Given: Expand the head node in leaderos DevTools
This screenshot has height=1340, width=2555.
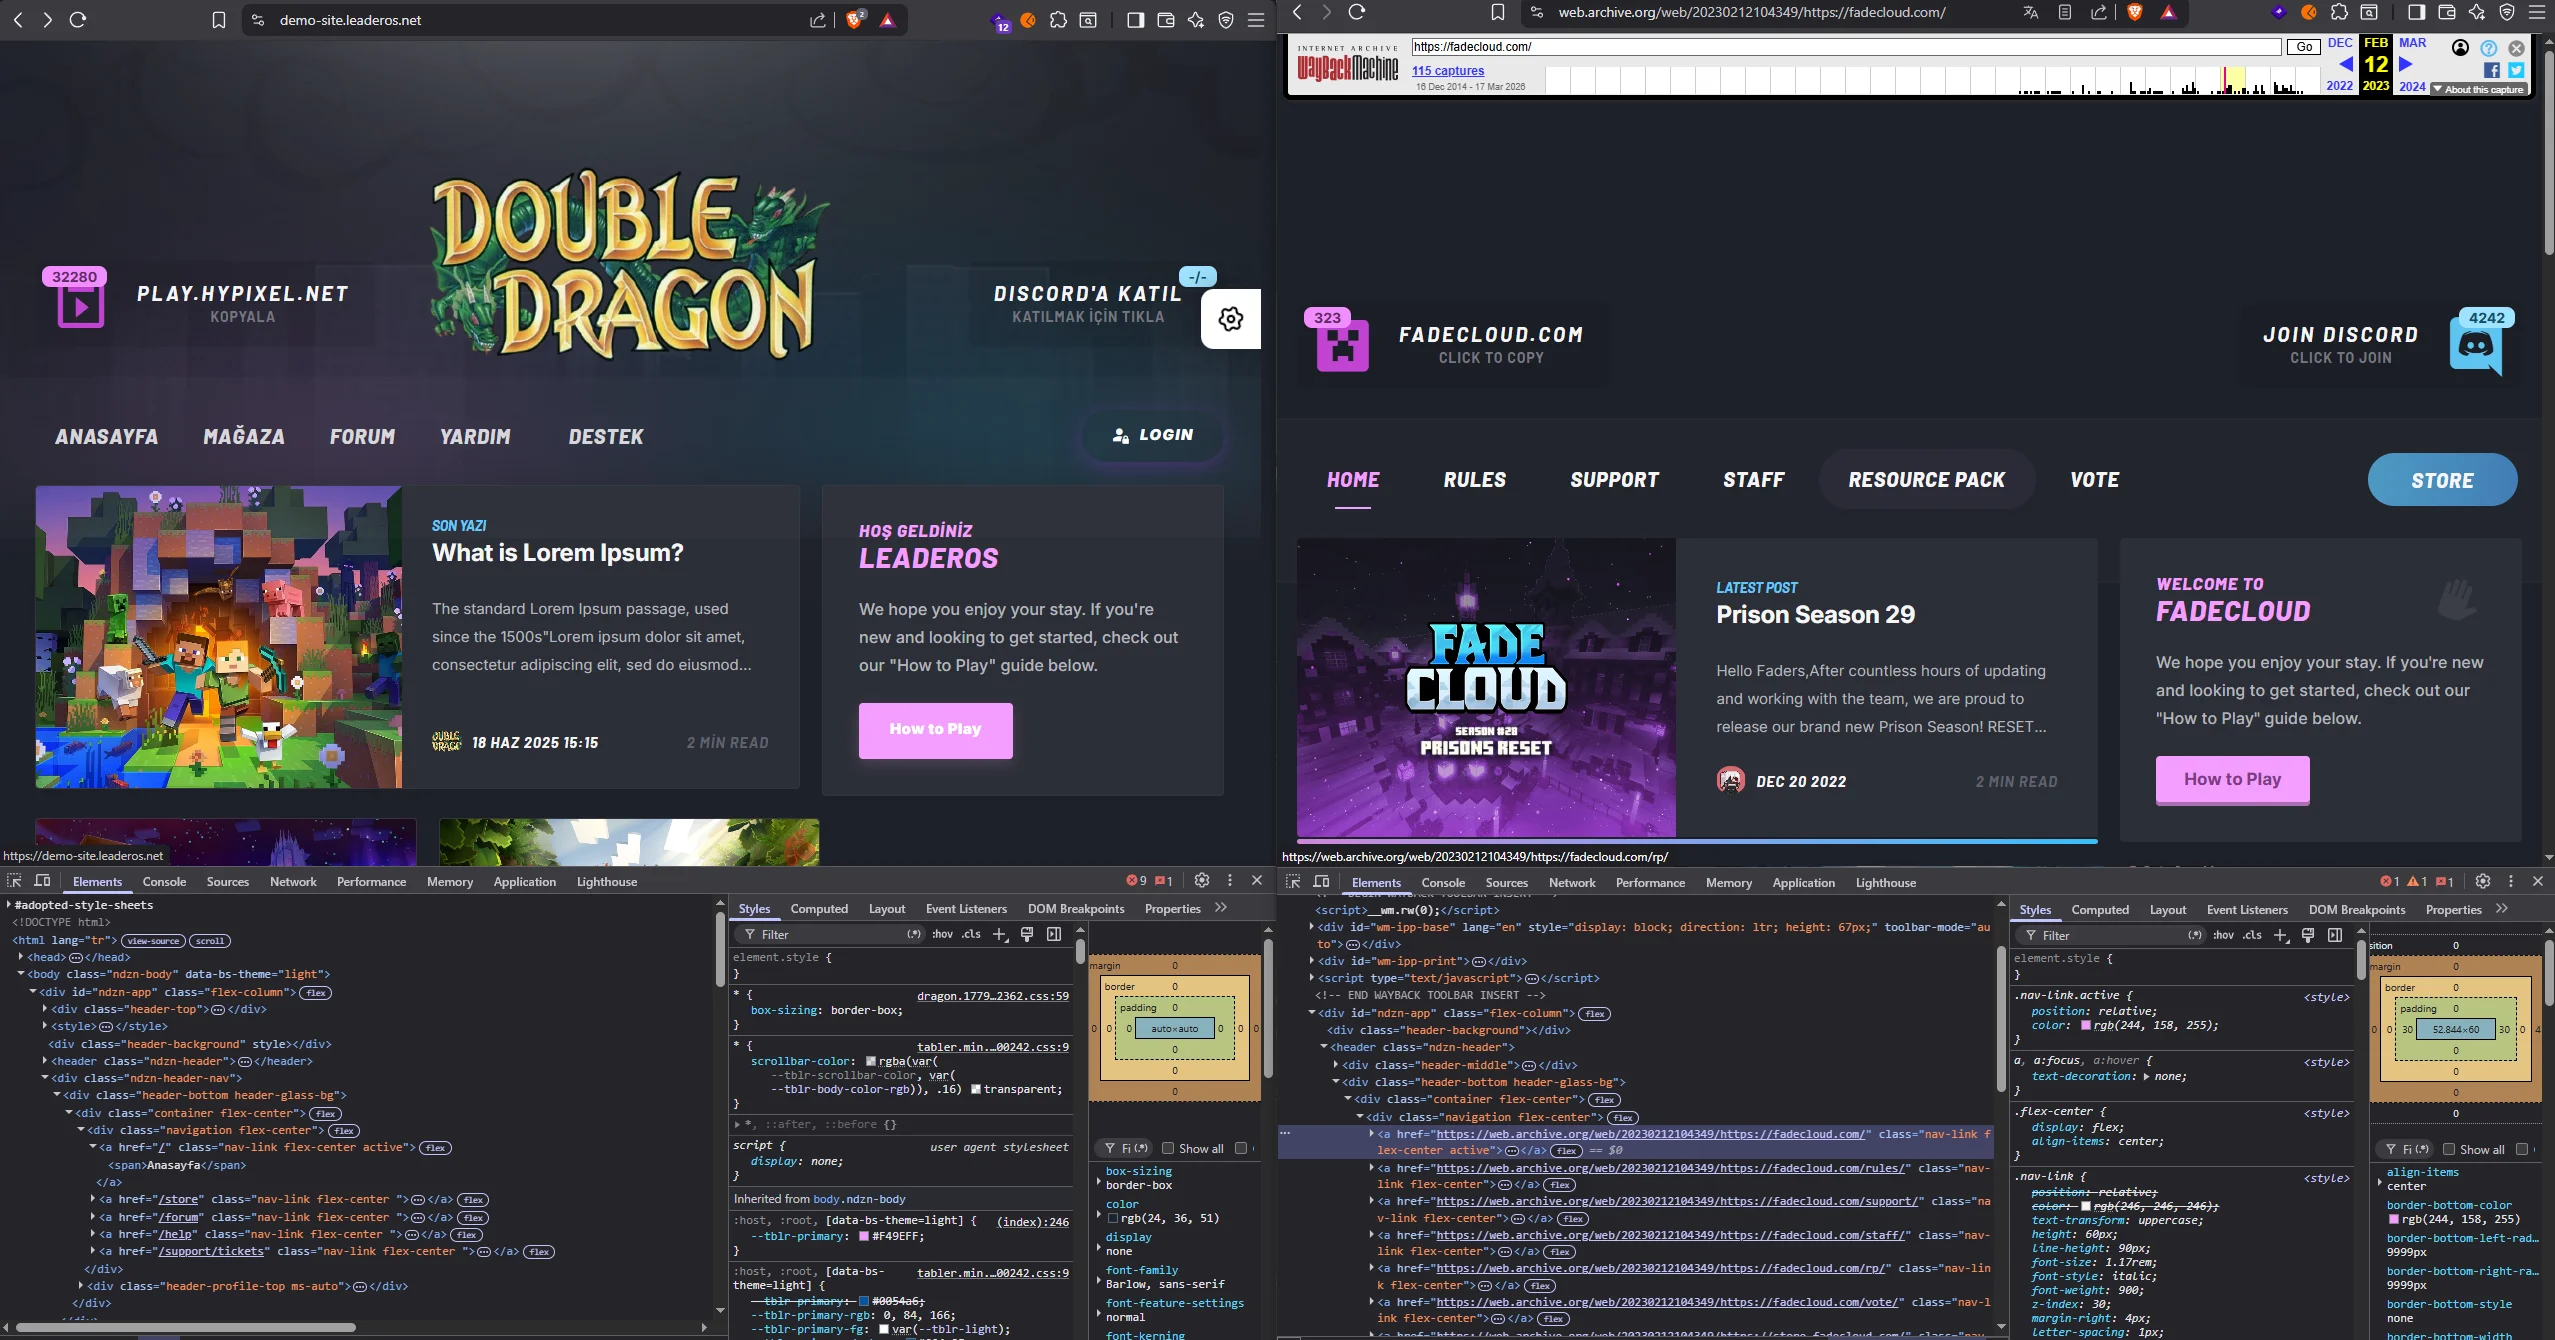Looking at the screenshot, I should click(21, 957).
